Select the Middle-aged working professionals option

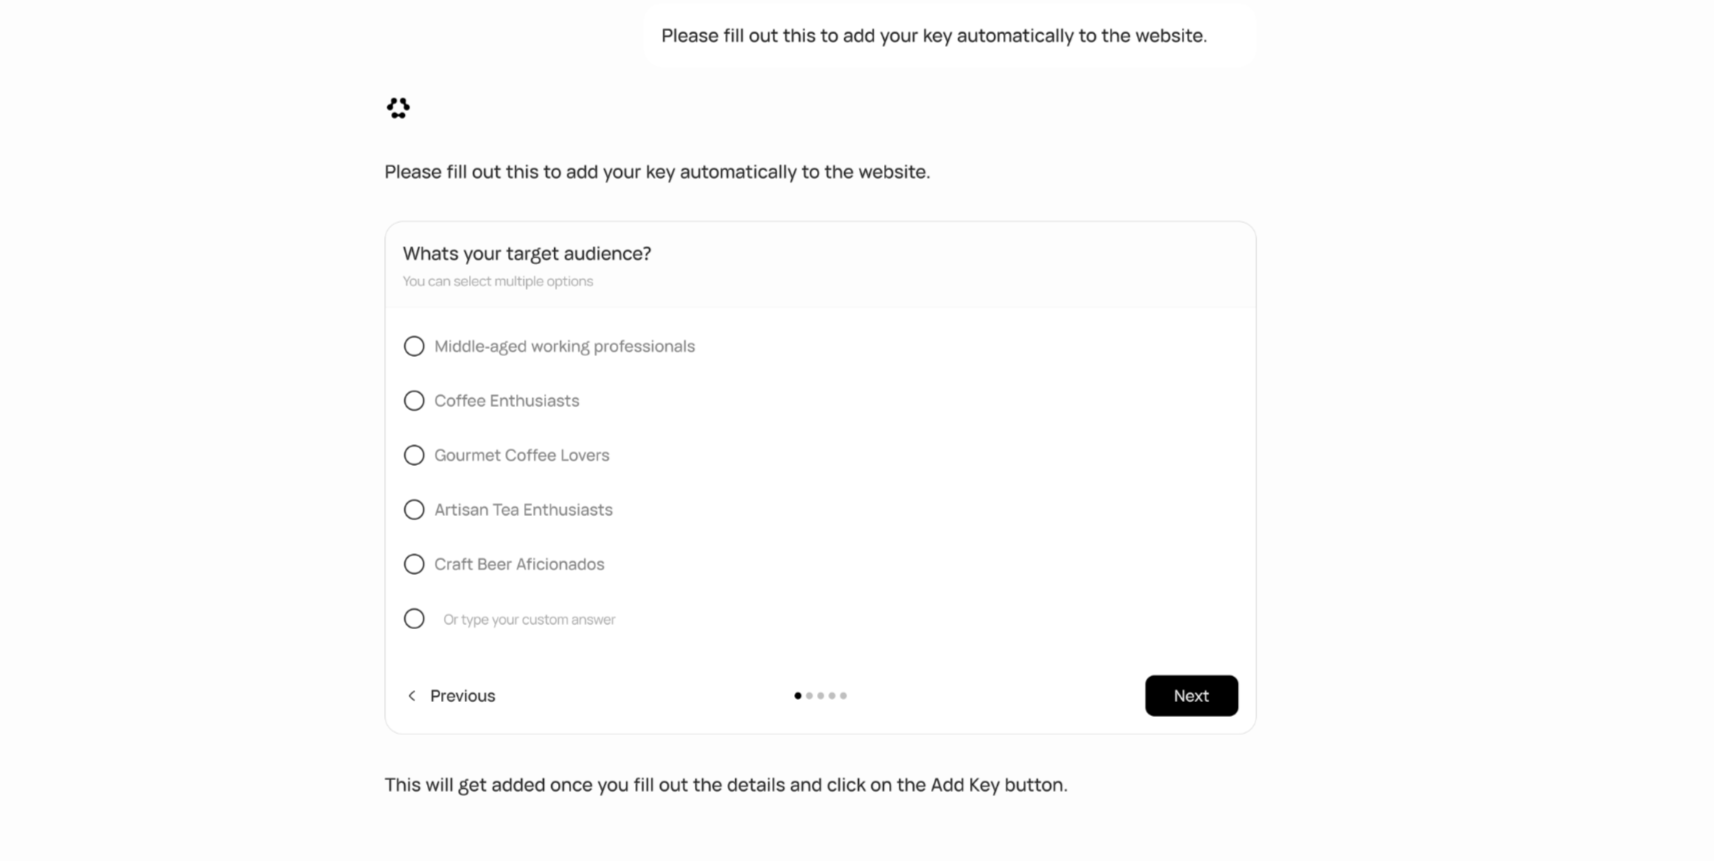[x=414, y=346]
